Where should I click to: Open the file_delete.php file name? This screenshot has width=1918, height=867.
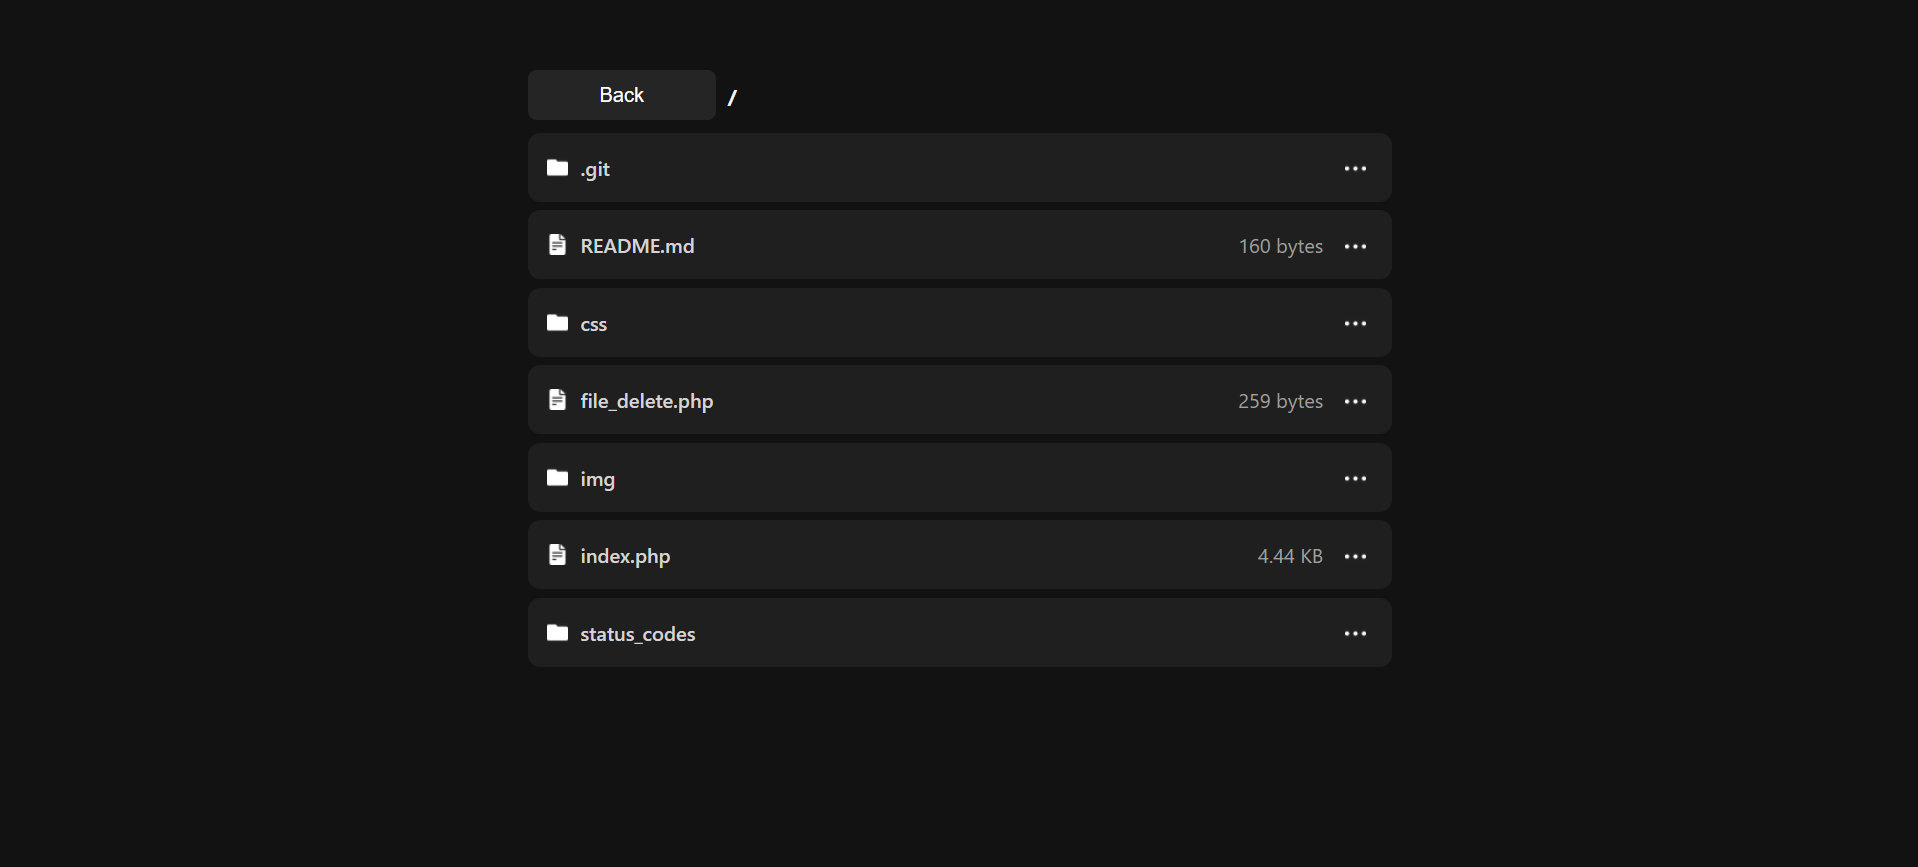click(x=646, y=401)
